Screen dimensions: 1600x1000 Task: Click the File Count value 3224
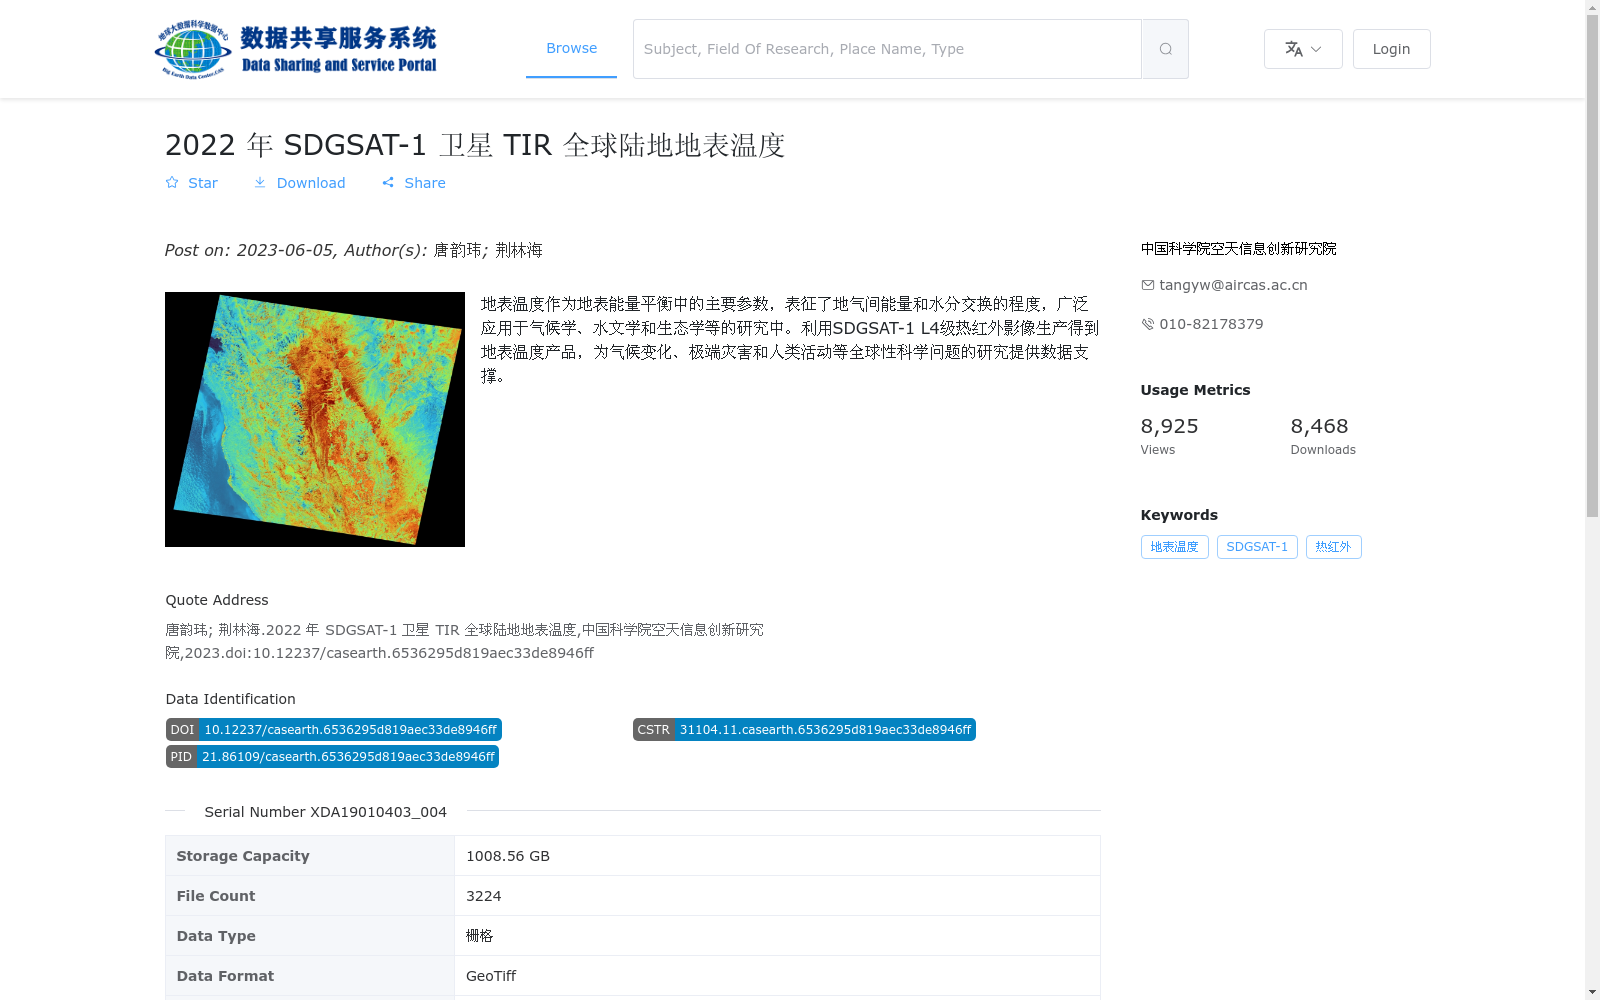[484, 896]
